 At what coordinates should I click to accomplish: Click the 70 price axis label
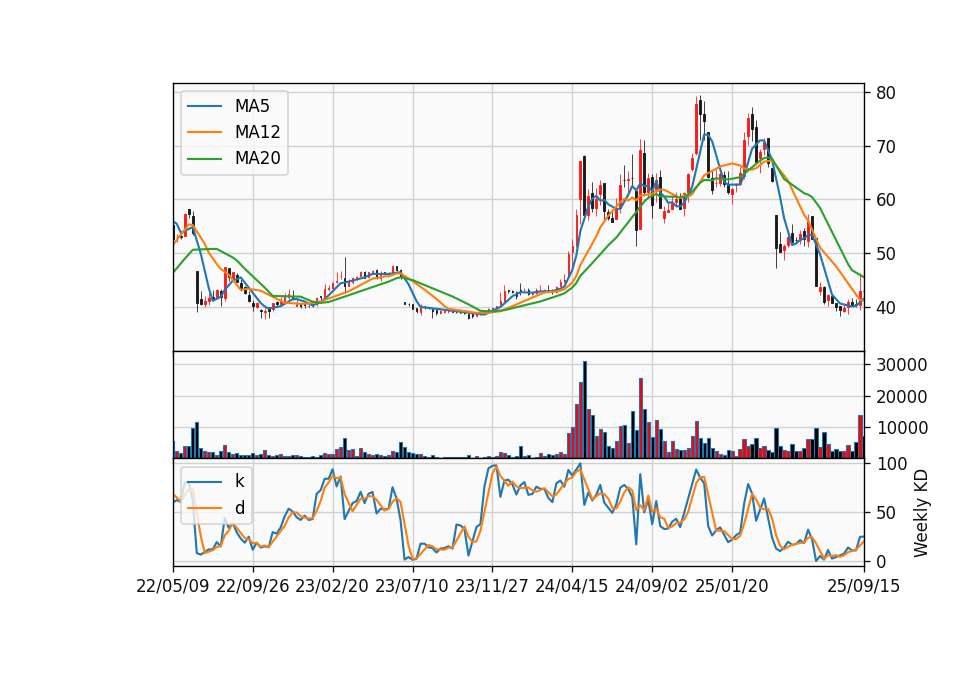886,147
